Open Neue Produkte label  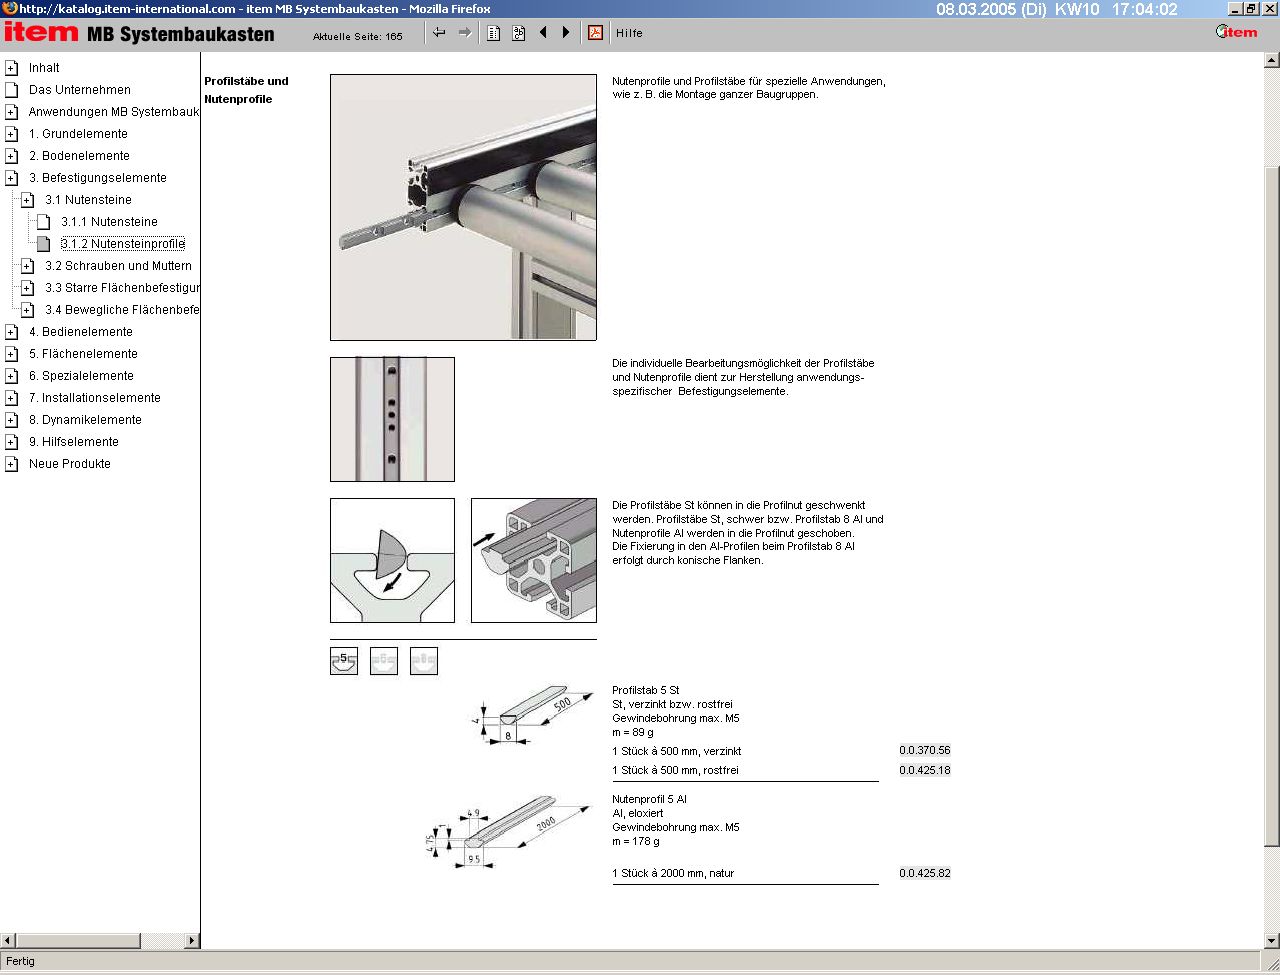click(70, 464)
